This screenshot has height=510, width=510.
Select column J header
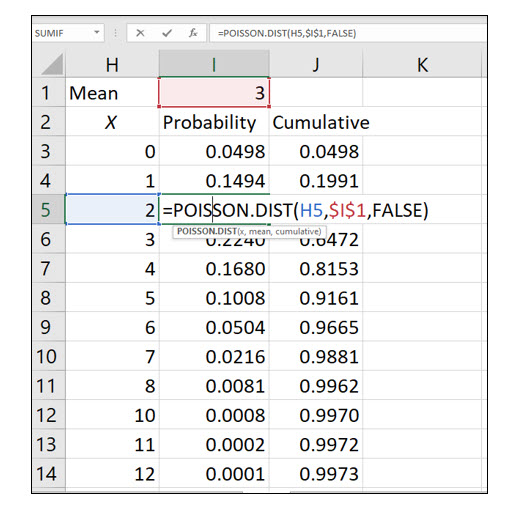pos(316,64)
